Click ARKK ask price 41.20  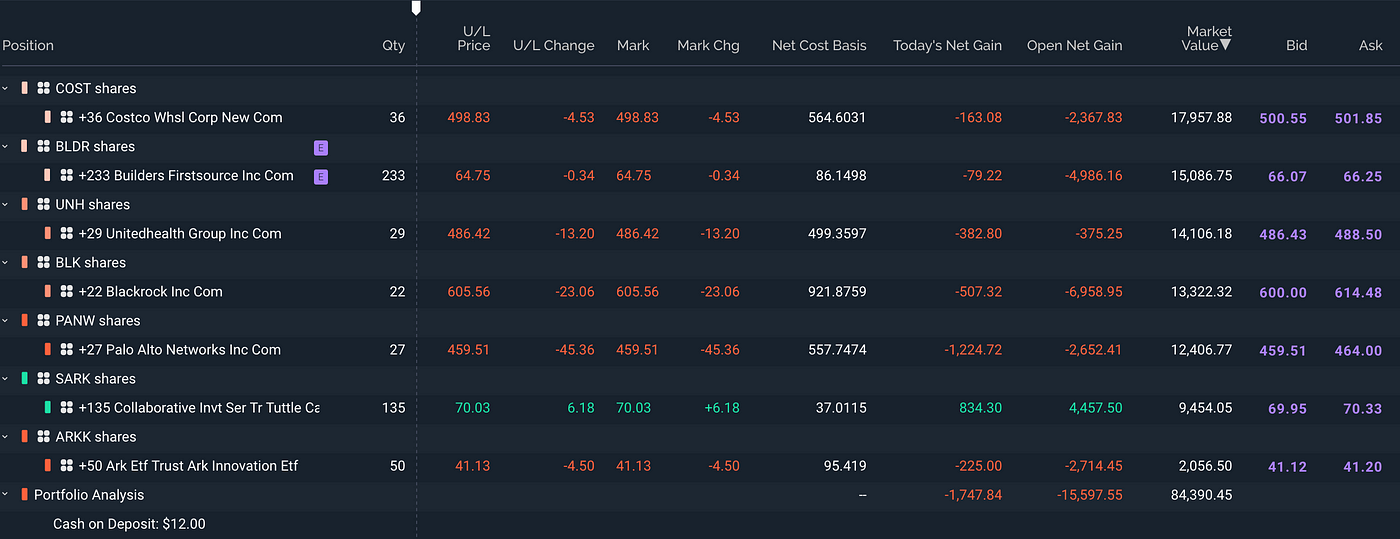point(1363,466)
